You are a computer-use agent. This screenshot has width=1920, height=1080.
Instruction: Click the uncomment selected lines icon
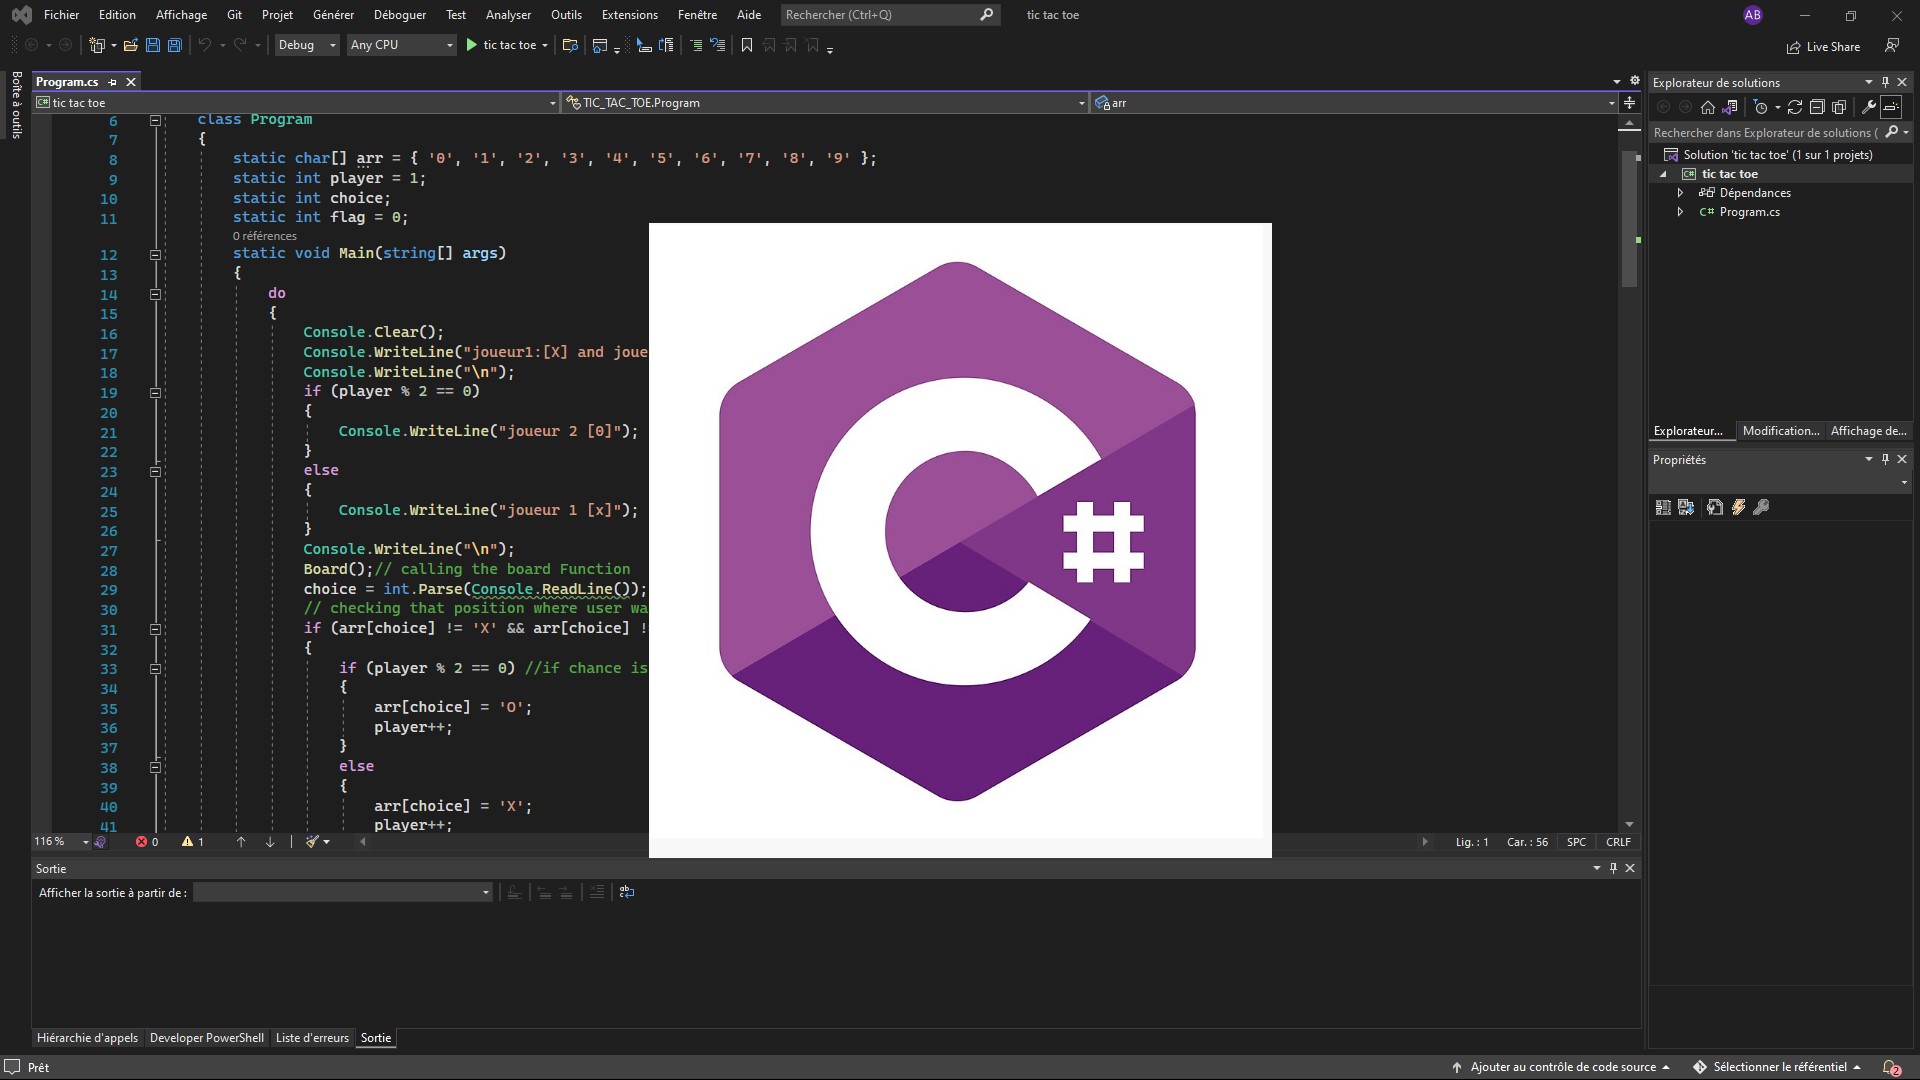(718, 45)
